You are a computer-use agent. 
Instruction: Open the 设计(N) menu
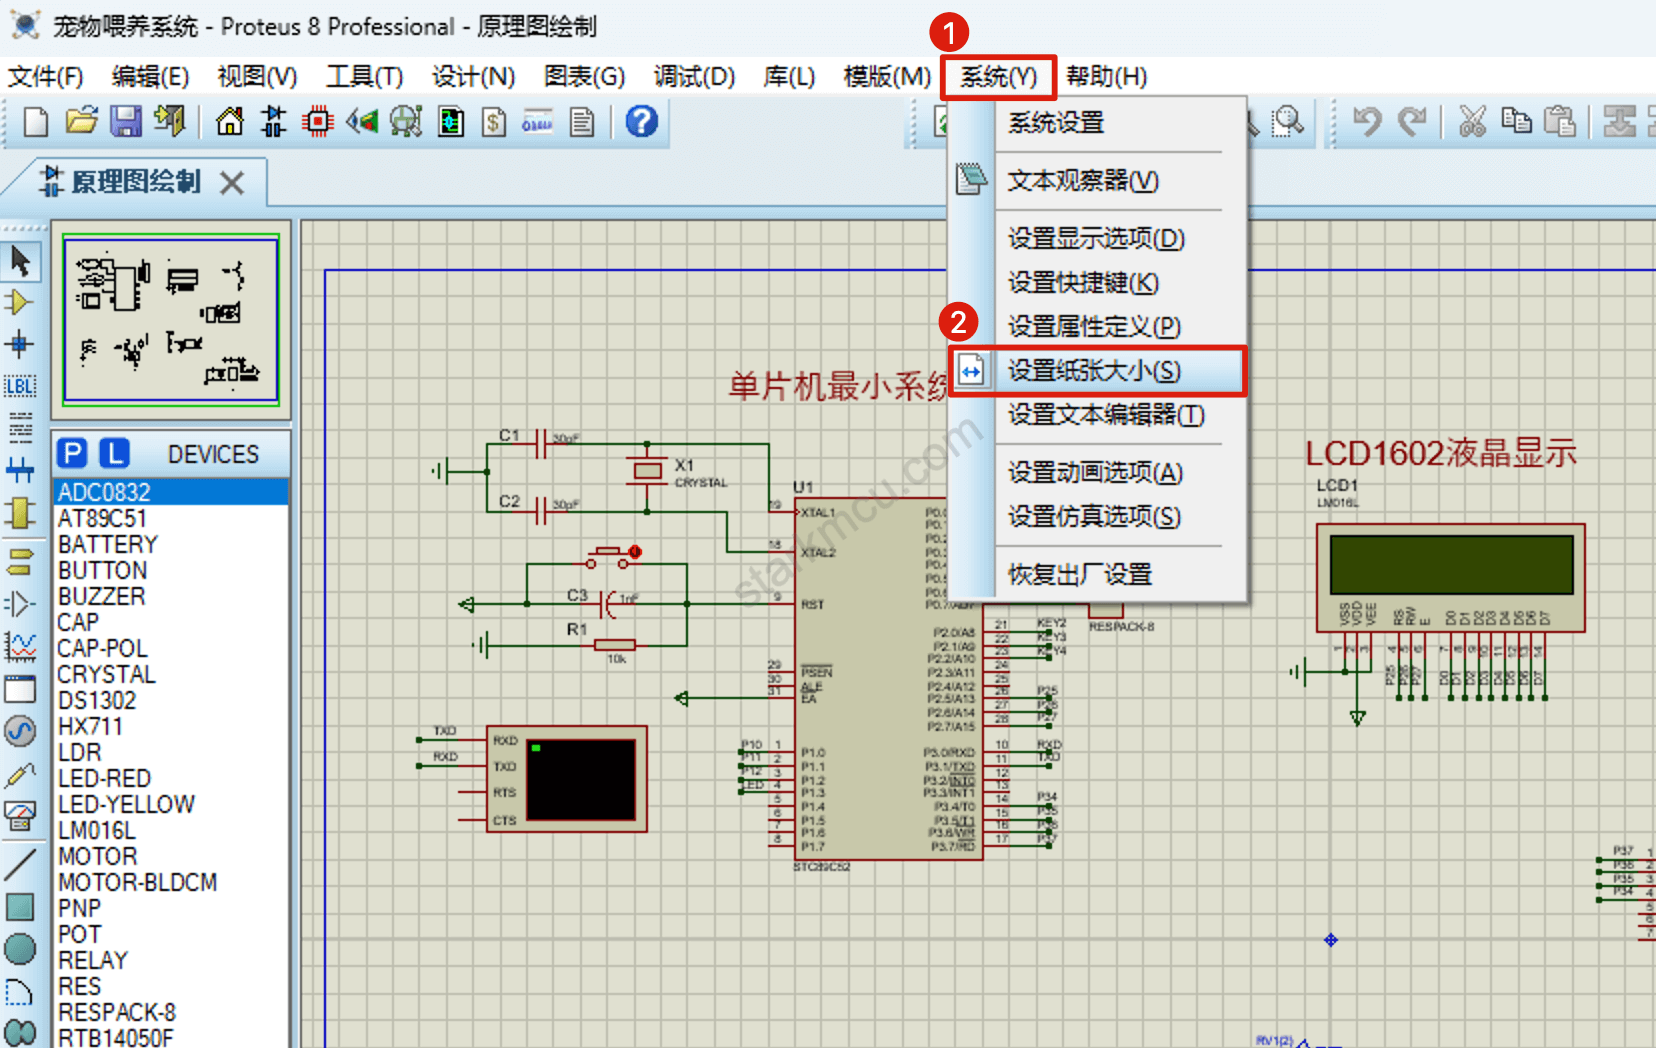tap(473, 77)
